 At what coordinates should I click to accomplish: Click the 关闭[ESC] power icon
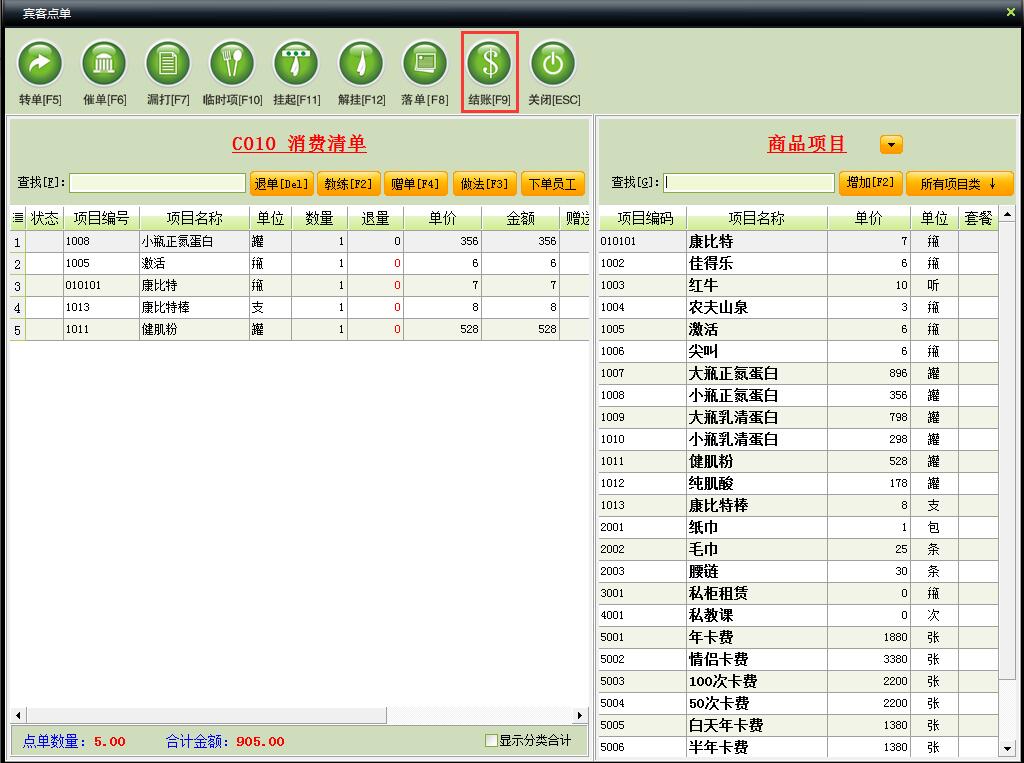(x=553, y=63)
